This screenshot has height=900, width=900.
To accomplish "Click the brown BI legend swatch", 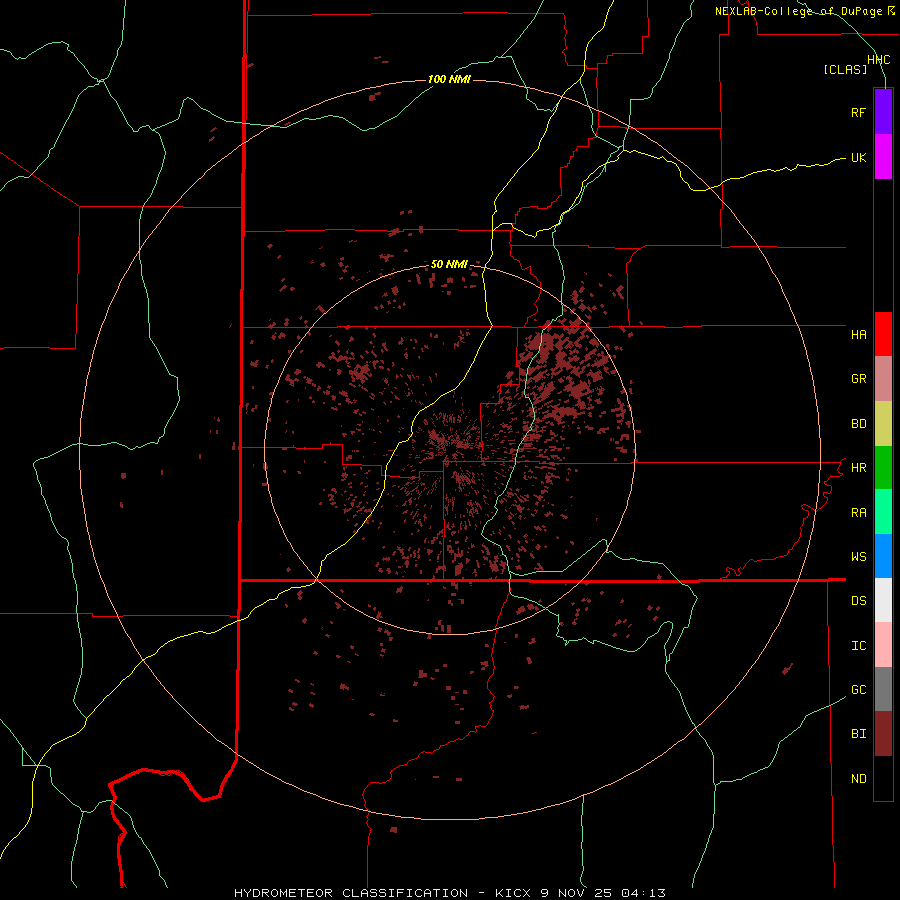I will pyautogui.click(x=883, y=734).
